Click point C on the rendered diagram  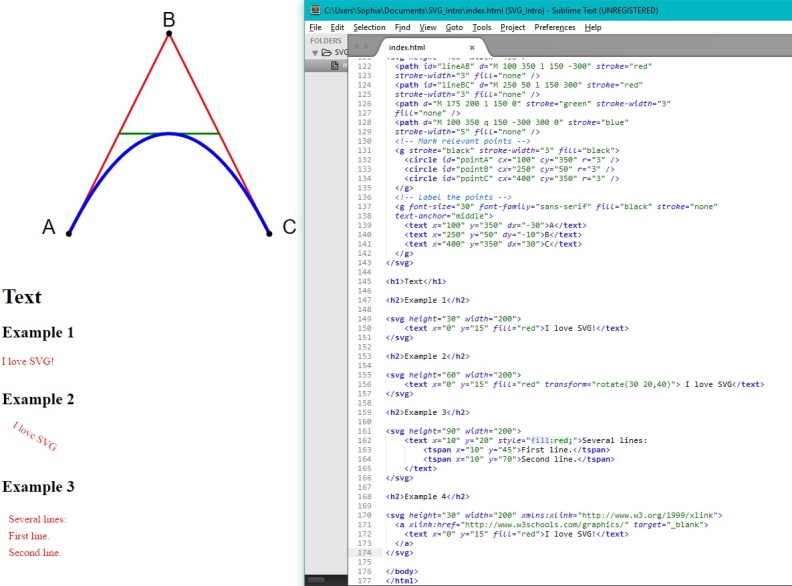click(269, 233)
